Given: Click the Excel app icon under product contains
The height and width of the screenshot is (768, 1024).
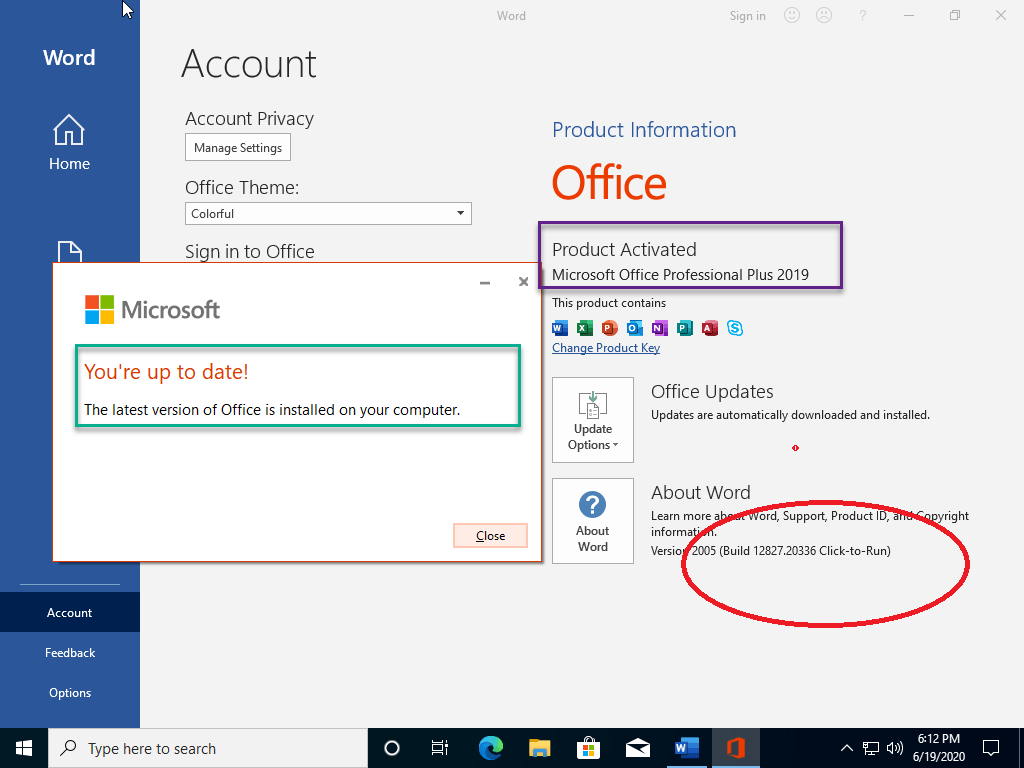Looking at the screenshot, I should [x=584, y=328].
